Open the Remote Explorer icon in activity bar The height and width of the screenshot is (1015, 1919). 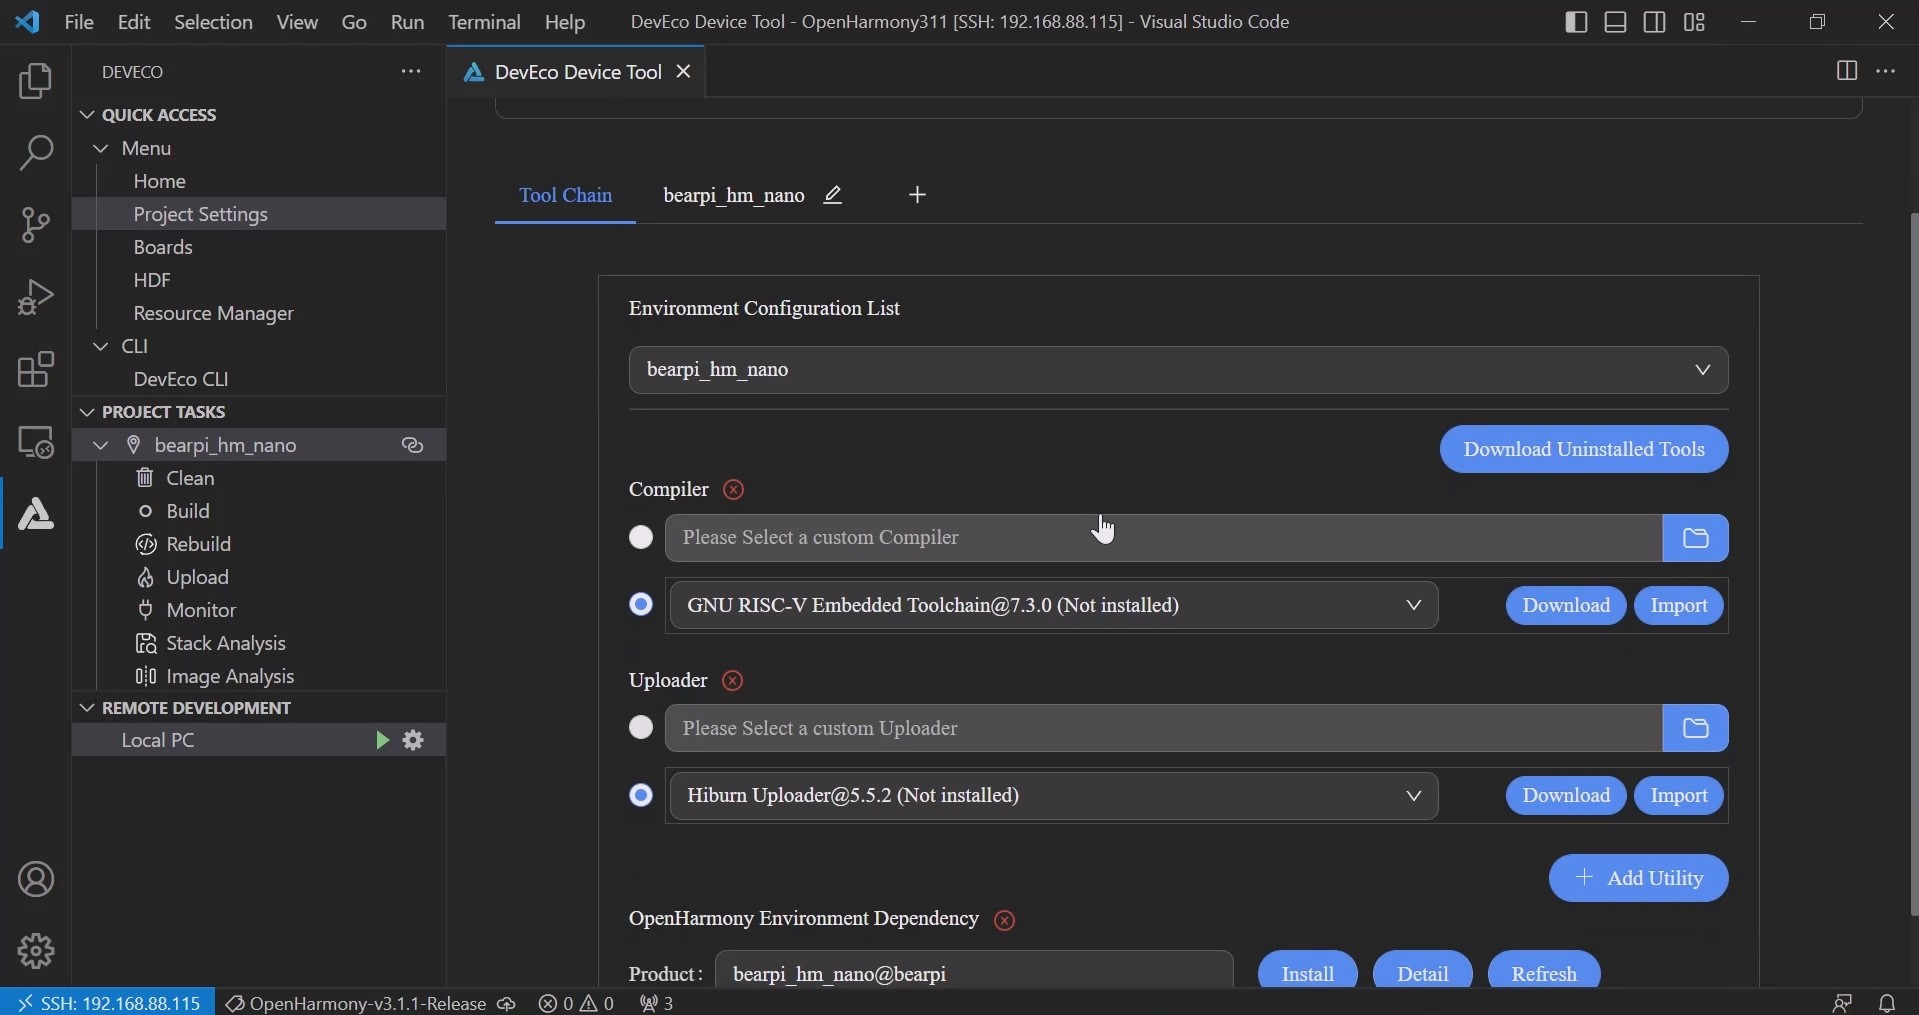coord(36,442)
